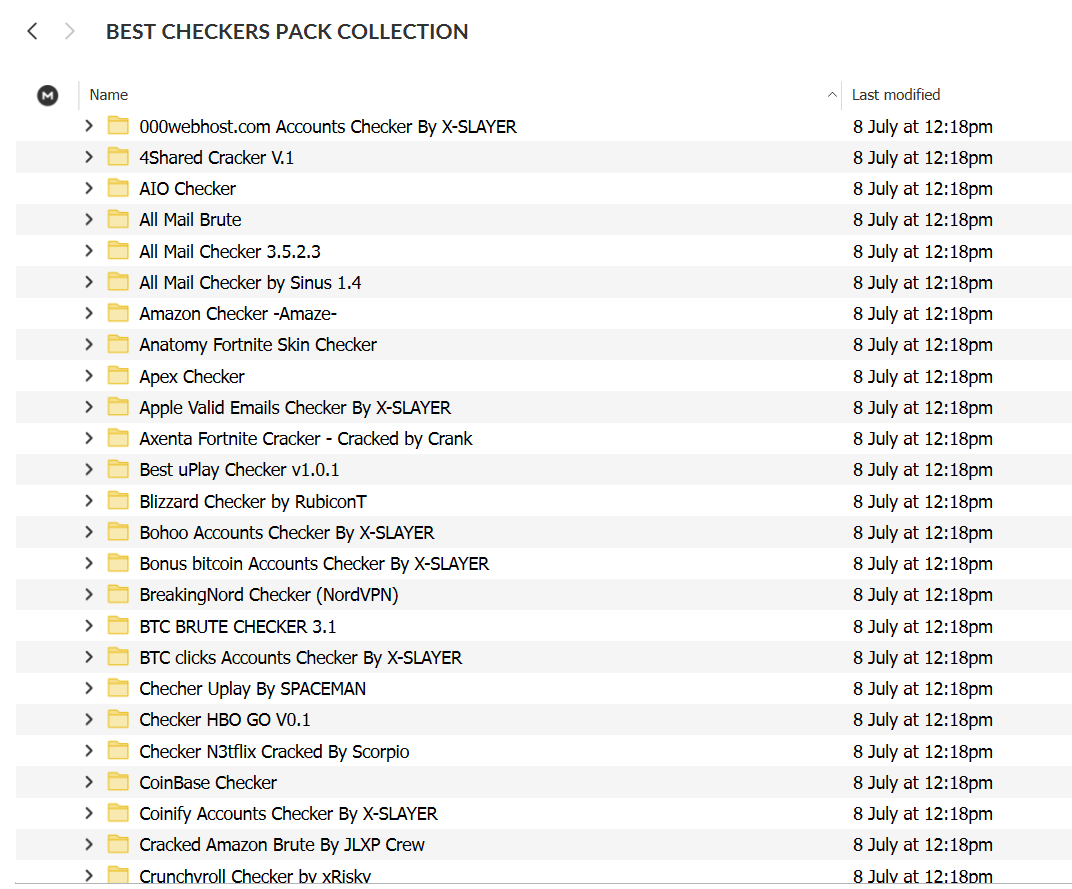The image size is (1072, 889).
Task: Click BTC BRUTE CHECKER 3.1 folder icon
Action: (118, 626)
